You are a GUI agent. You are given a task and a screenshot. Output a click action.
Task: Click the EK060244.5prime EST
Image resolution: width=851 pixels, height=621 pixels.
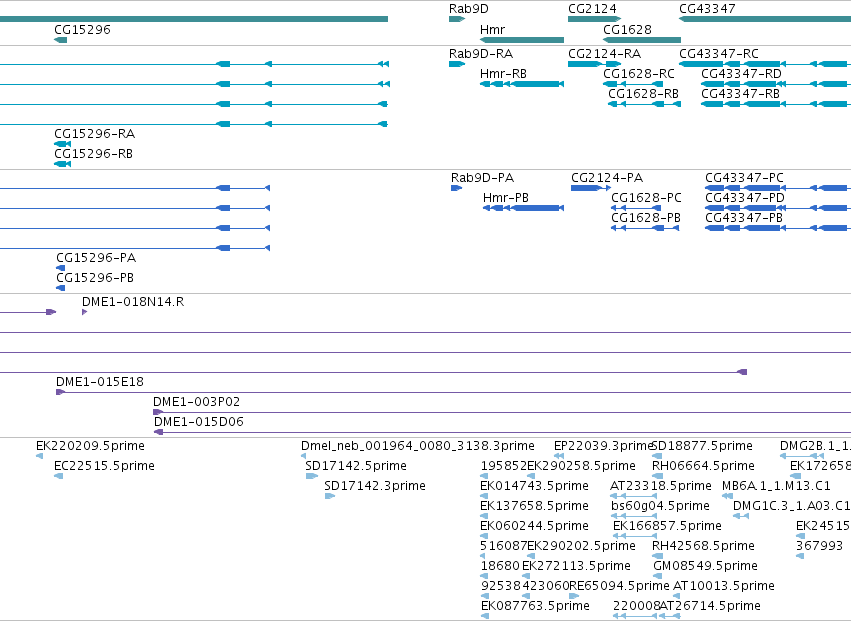(484, 536)
